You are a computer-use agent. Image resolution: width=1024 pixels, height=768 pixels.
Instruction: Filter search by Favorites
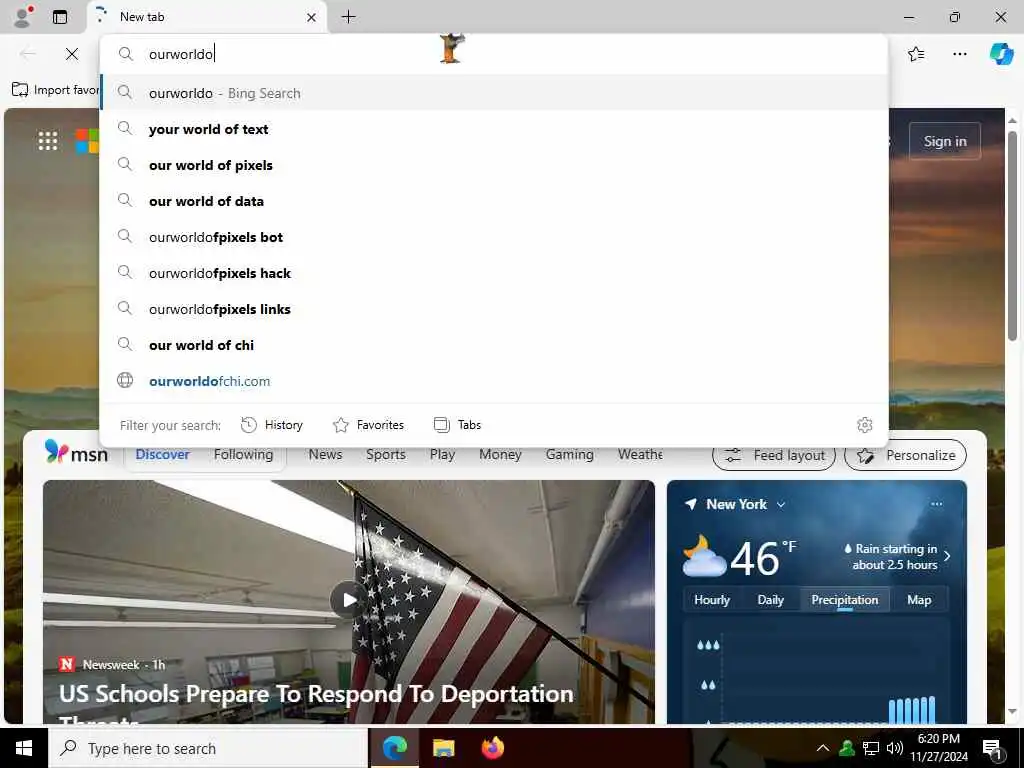coord(368,425)
